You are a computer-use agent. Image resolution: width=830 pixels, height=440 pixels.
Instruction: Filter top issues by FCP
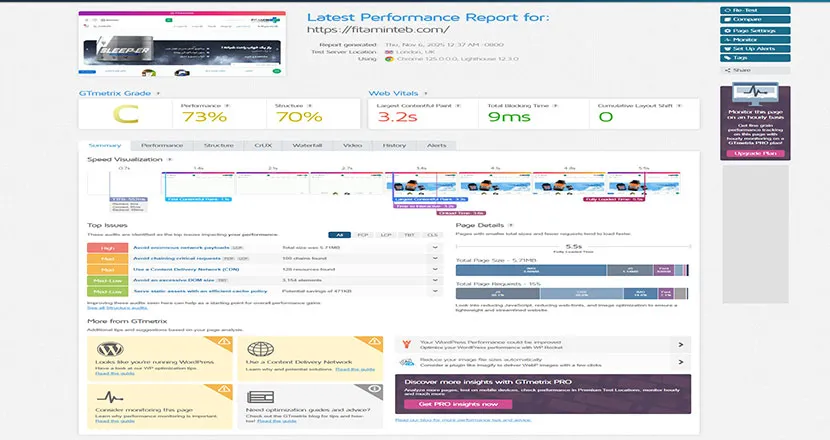(362, 236)
